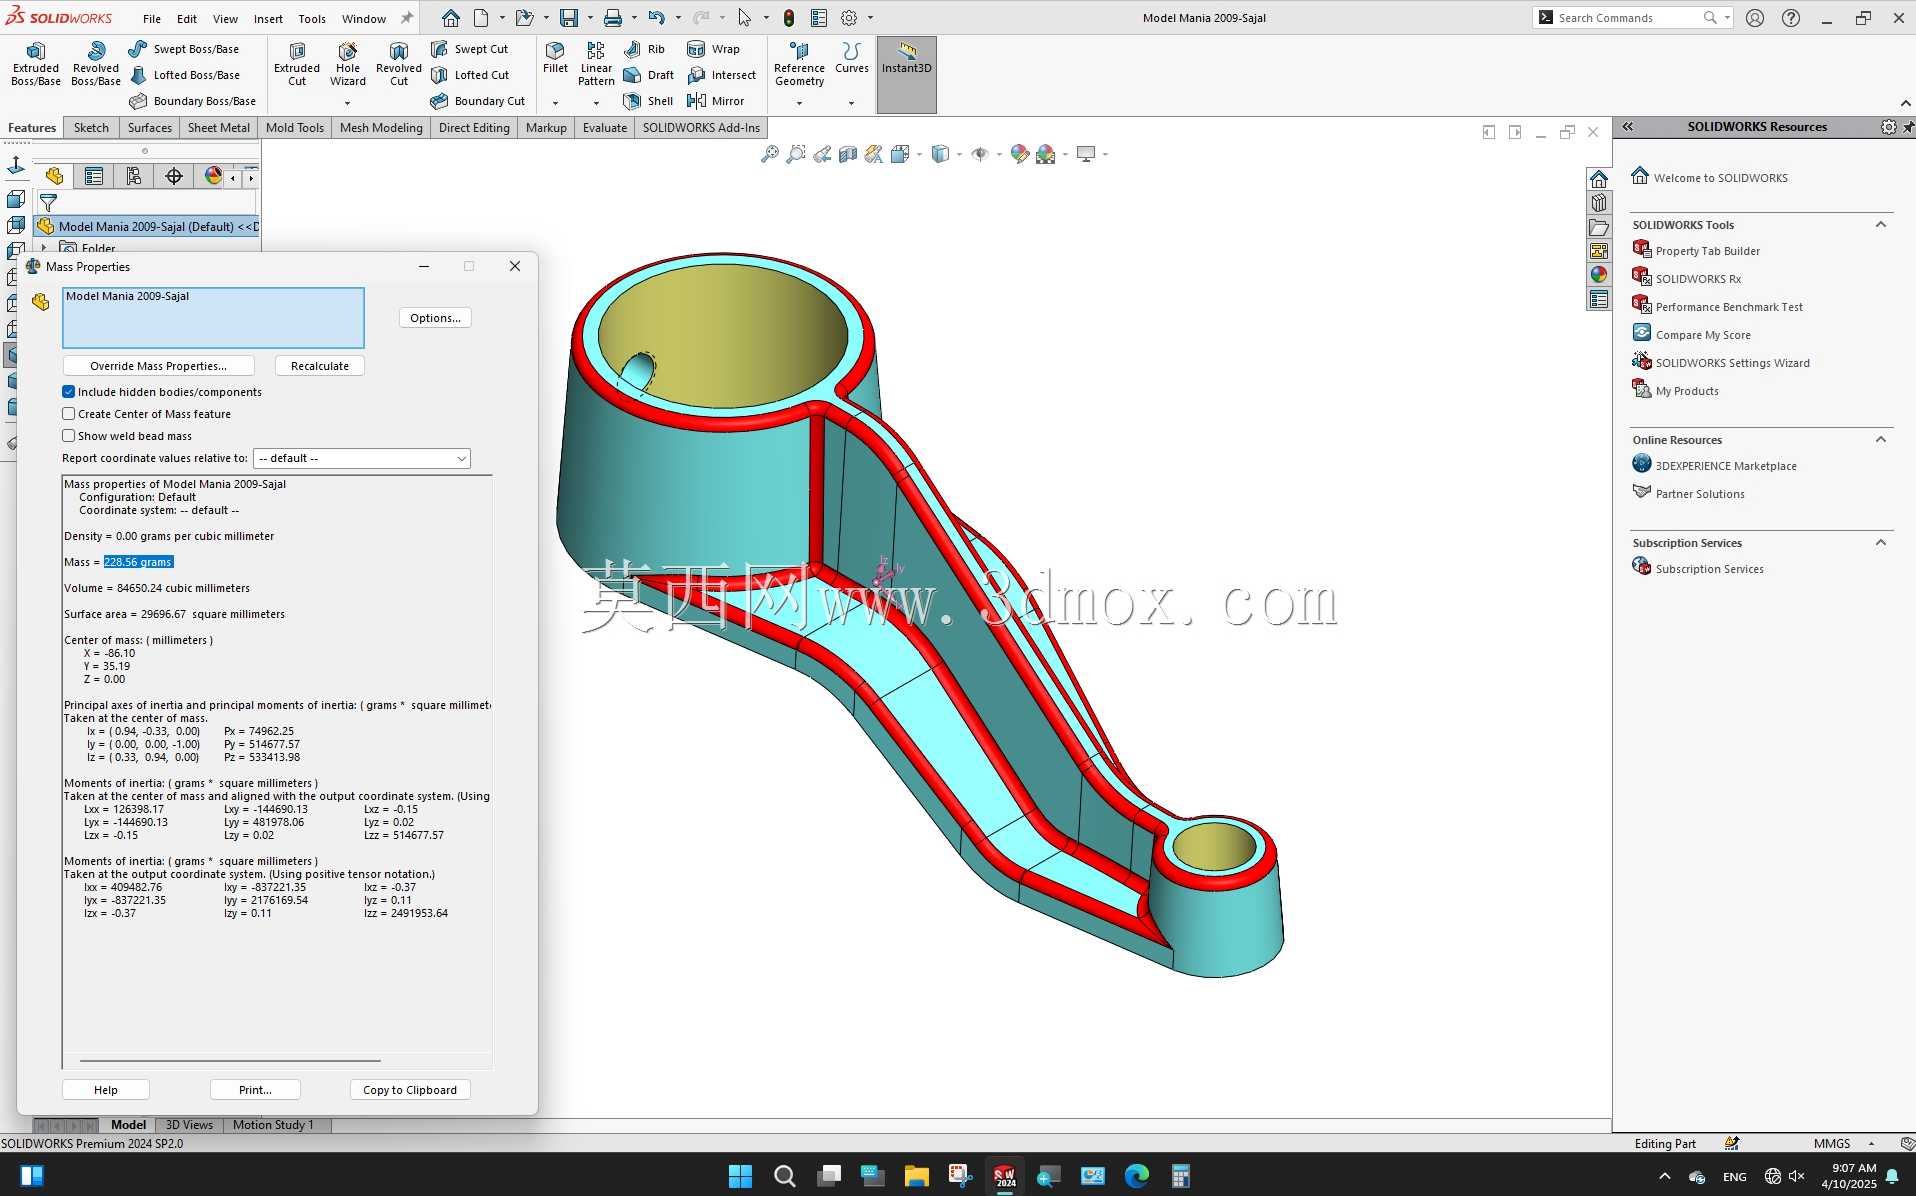Screen dimensions: 1916x1196
Task: Toggle the Instant3D button
Action: point(907,75)
